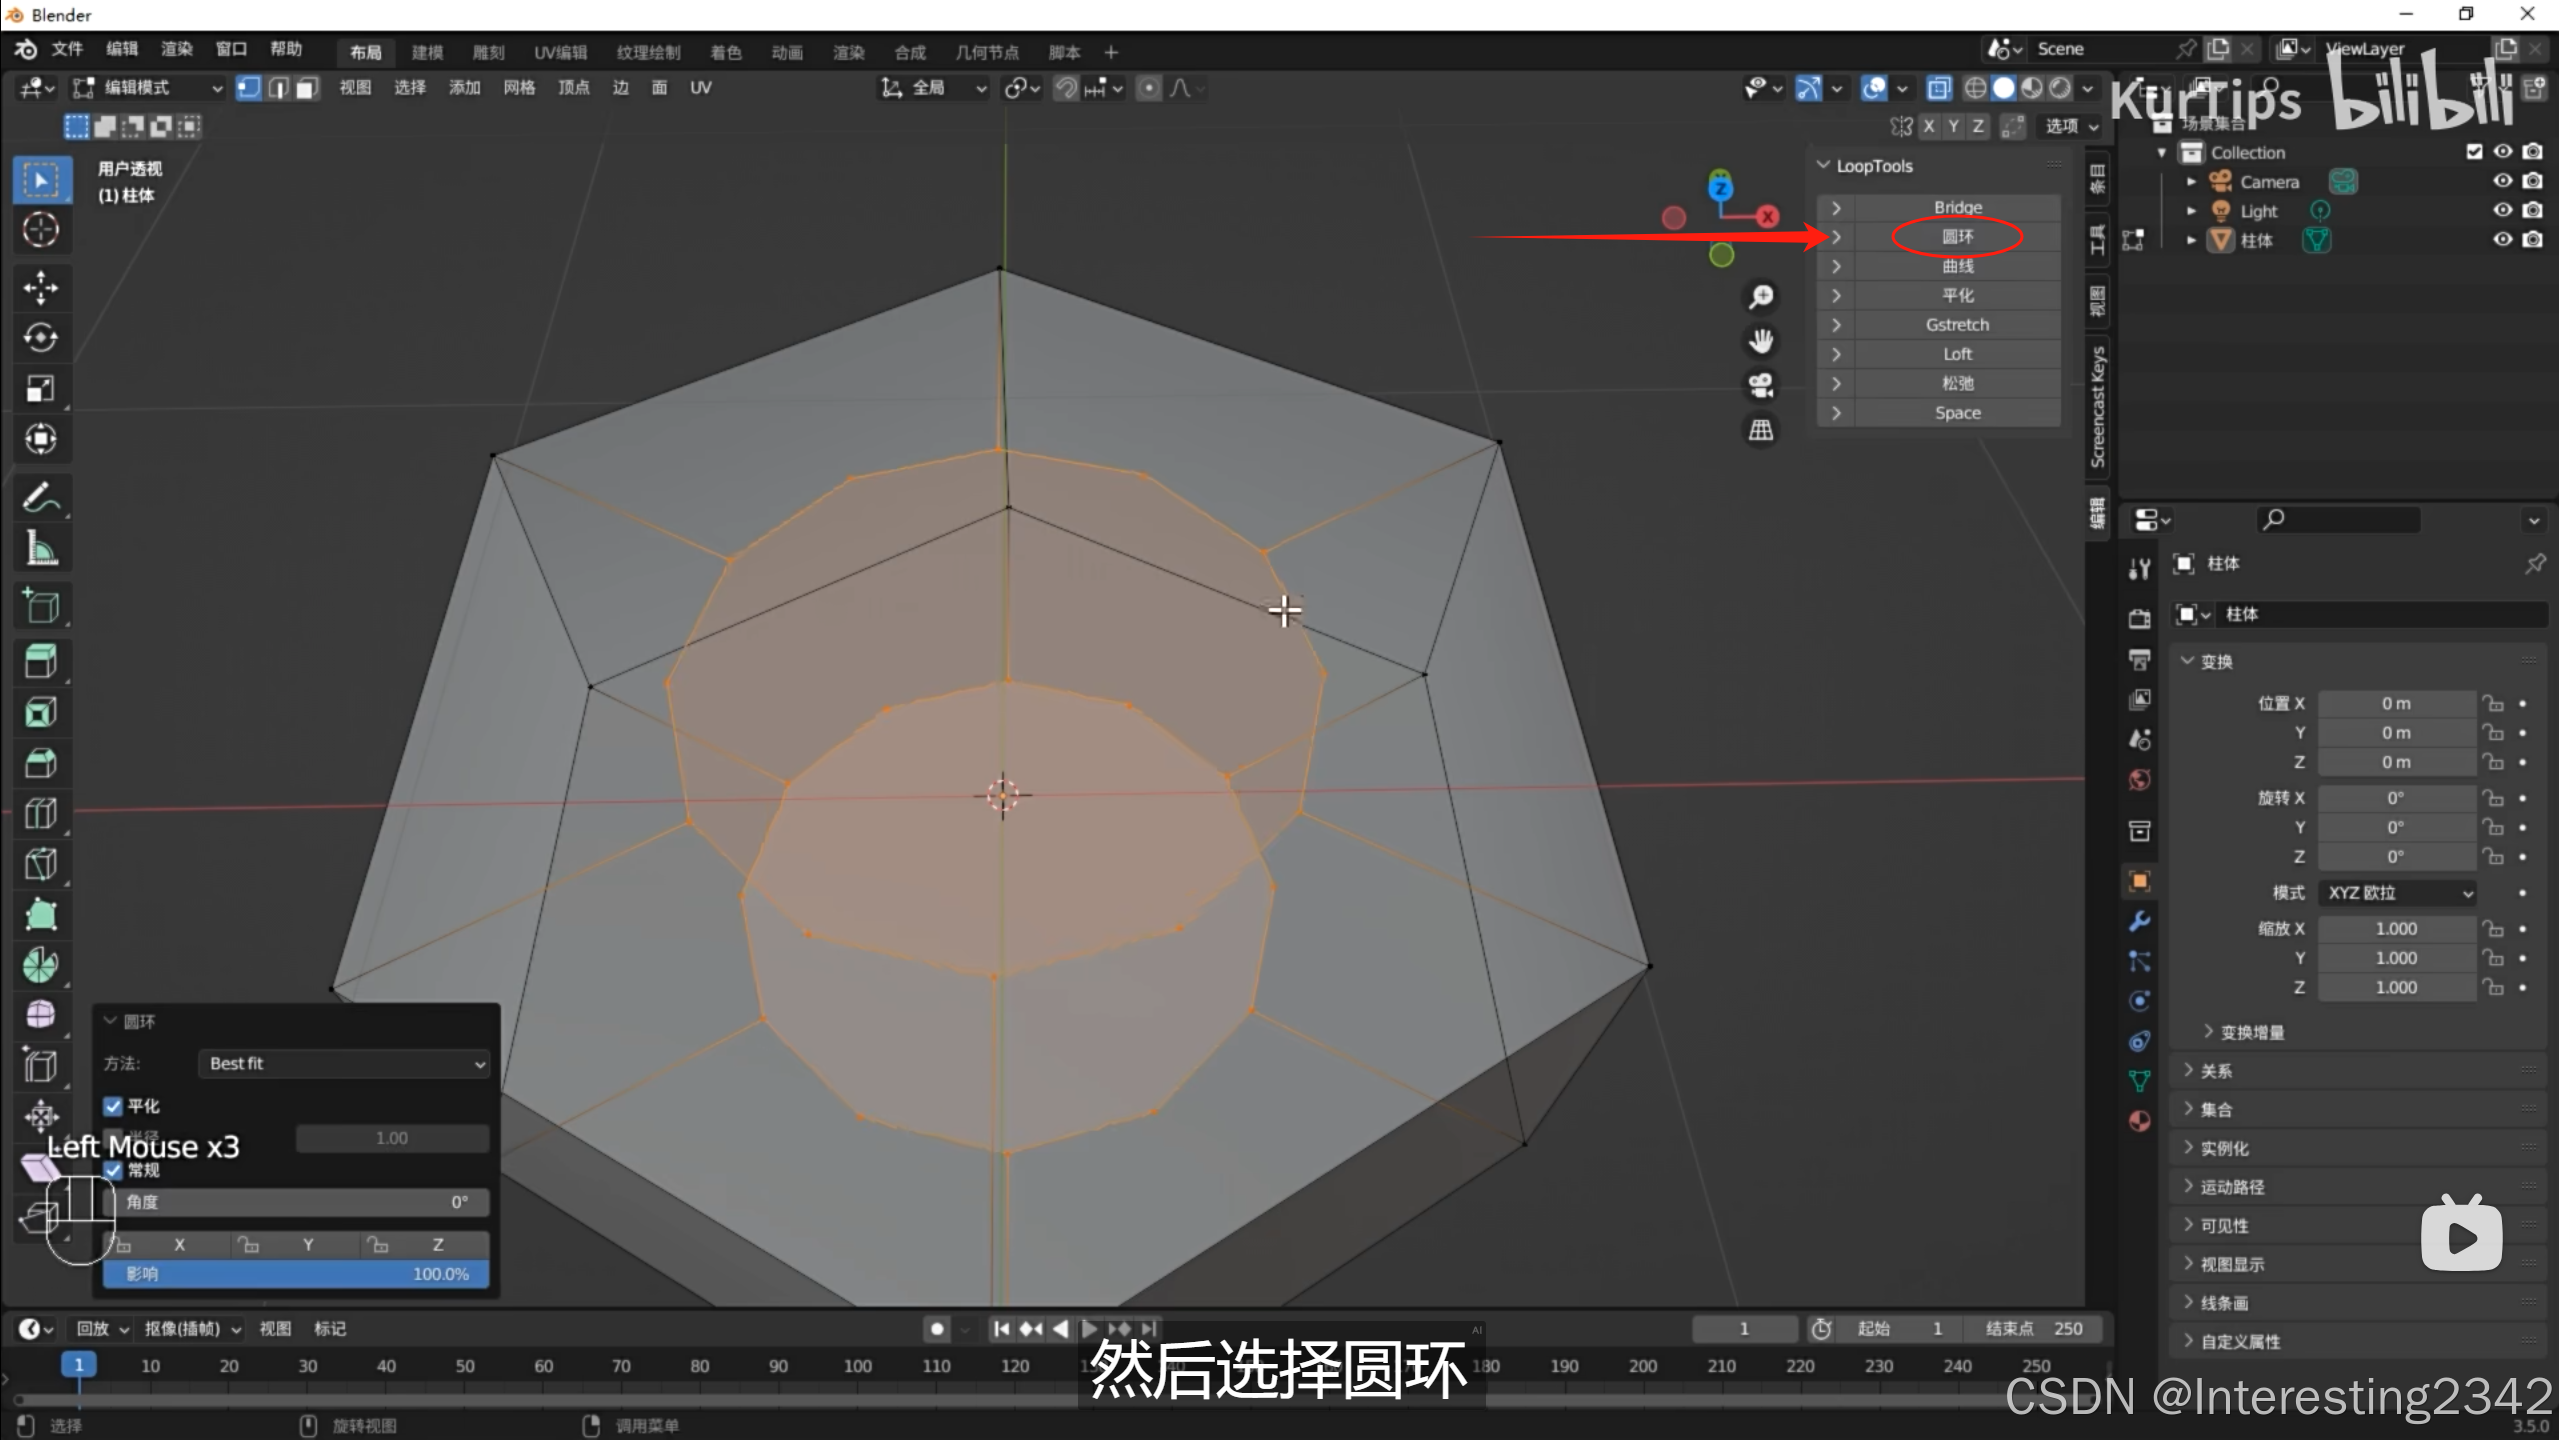The height and width of the screenshot is (1440, 2559).
Task: Click the 圆环 LoopTools button
Action: (x=1957, y=237)
